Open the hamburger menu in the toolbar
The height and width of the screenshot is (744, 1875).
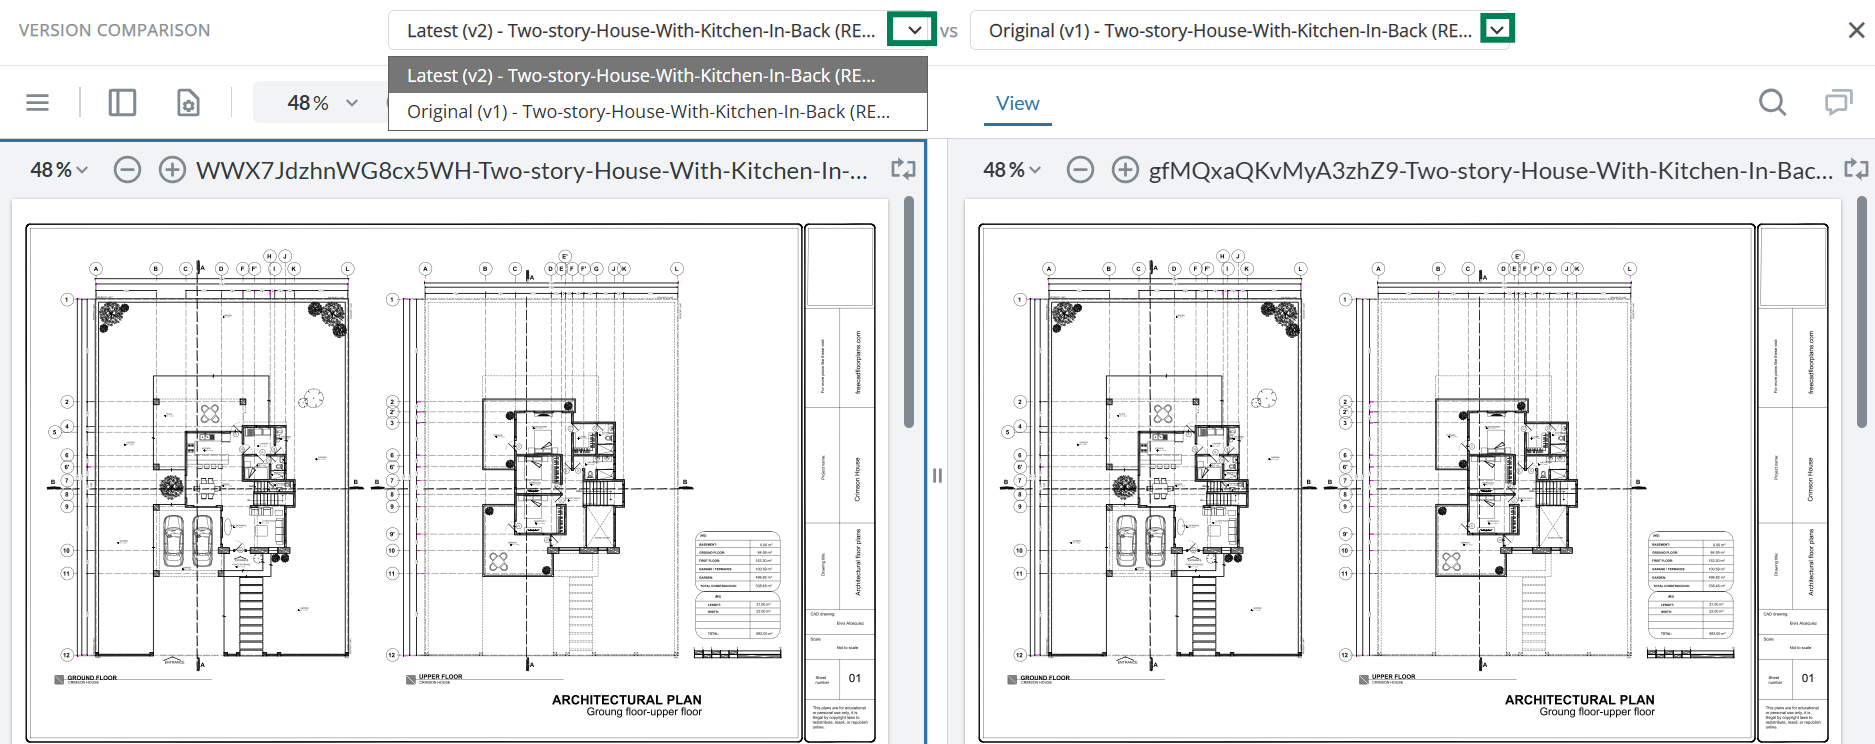point(38,102)
